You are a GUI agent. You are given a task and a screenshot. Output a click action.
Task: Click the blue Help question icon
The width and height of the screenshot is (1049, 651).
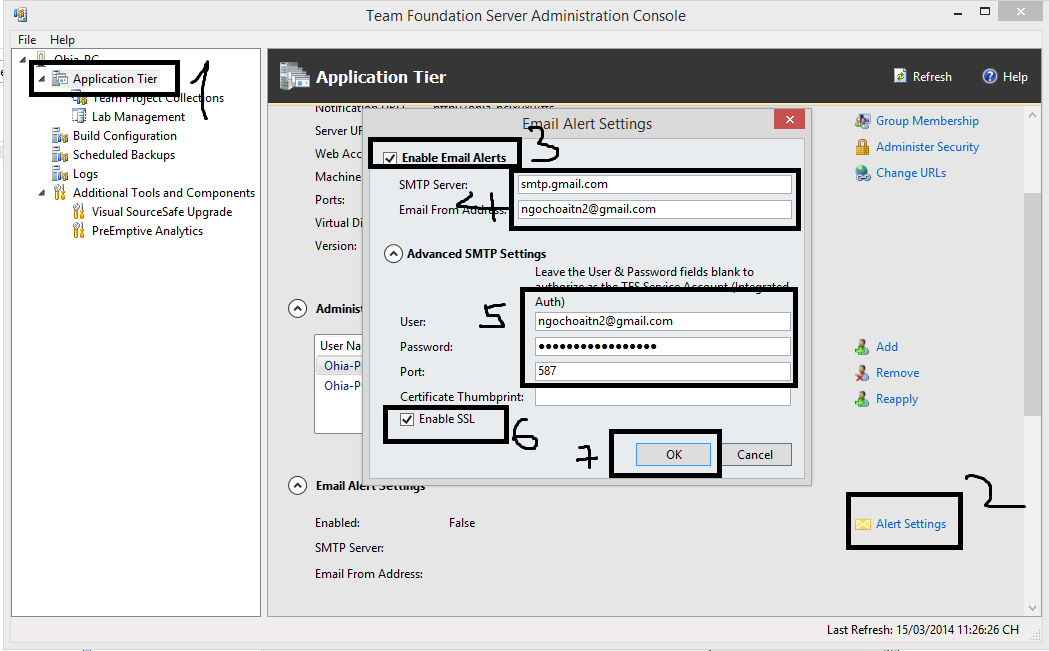989,76
